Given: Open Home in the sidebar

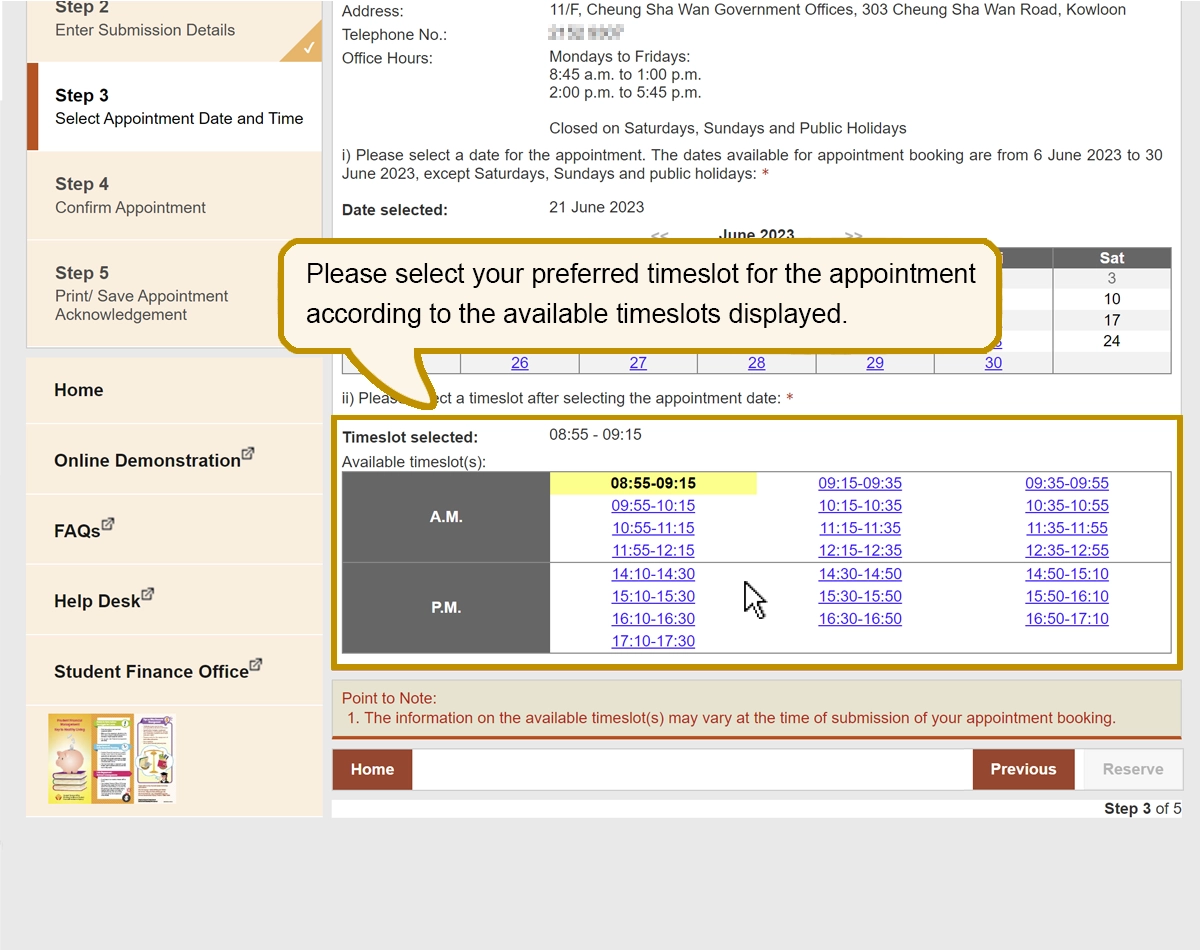Looking at the screenshot, I should pos(174,390).
